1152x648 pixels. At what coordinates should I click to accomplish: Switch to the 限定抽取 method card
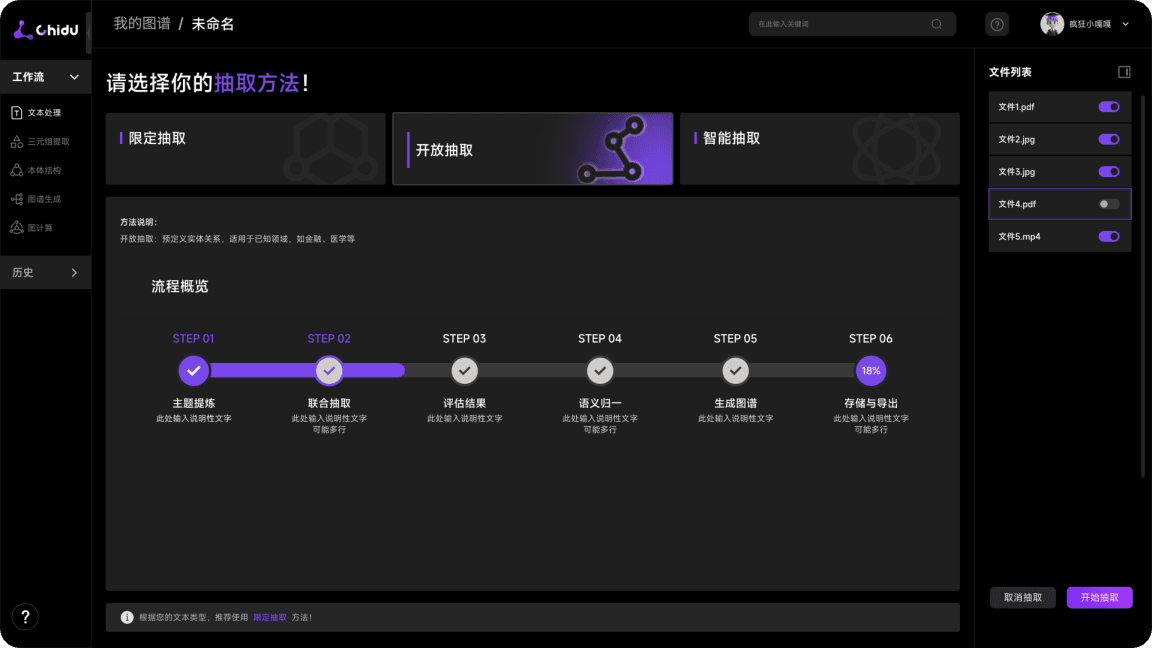coord(245,149)
